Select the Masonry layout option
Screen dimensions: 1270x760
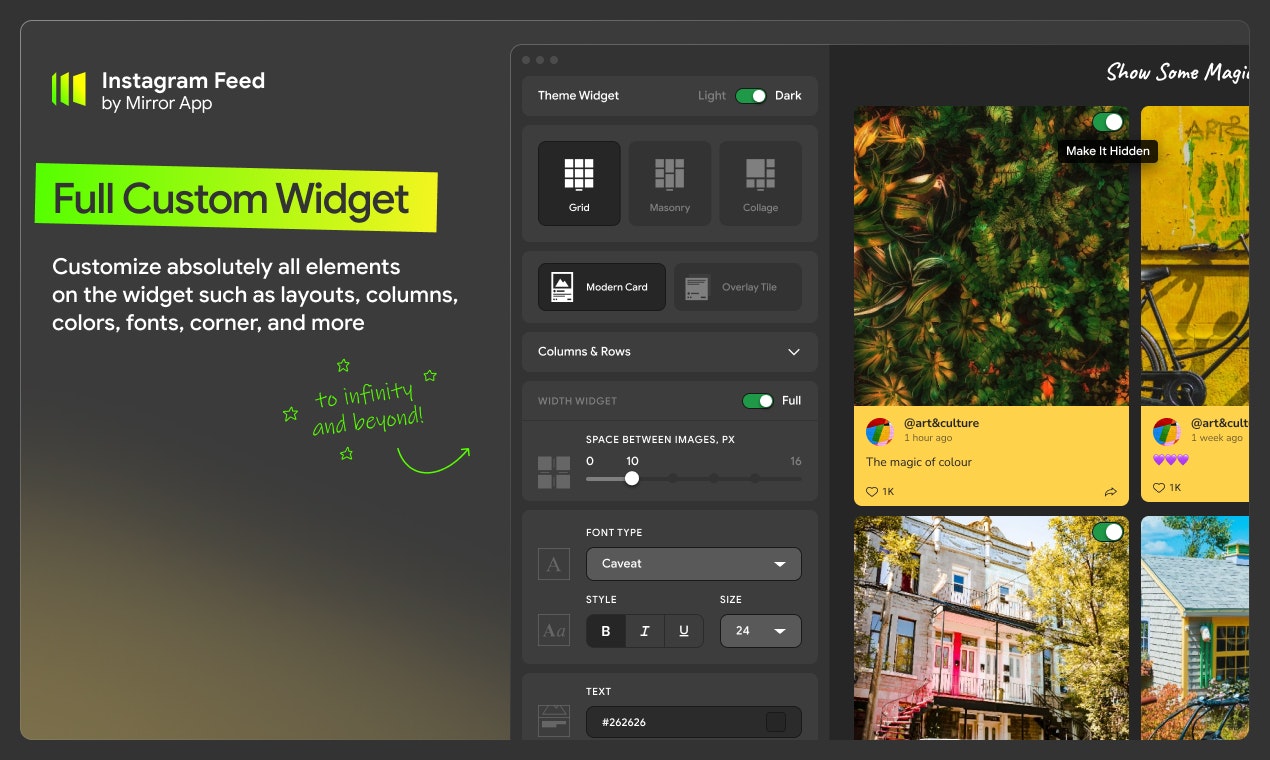pyautogui.click(x=670, y=183)
